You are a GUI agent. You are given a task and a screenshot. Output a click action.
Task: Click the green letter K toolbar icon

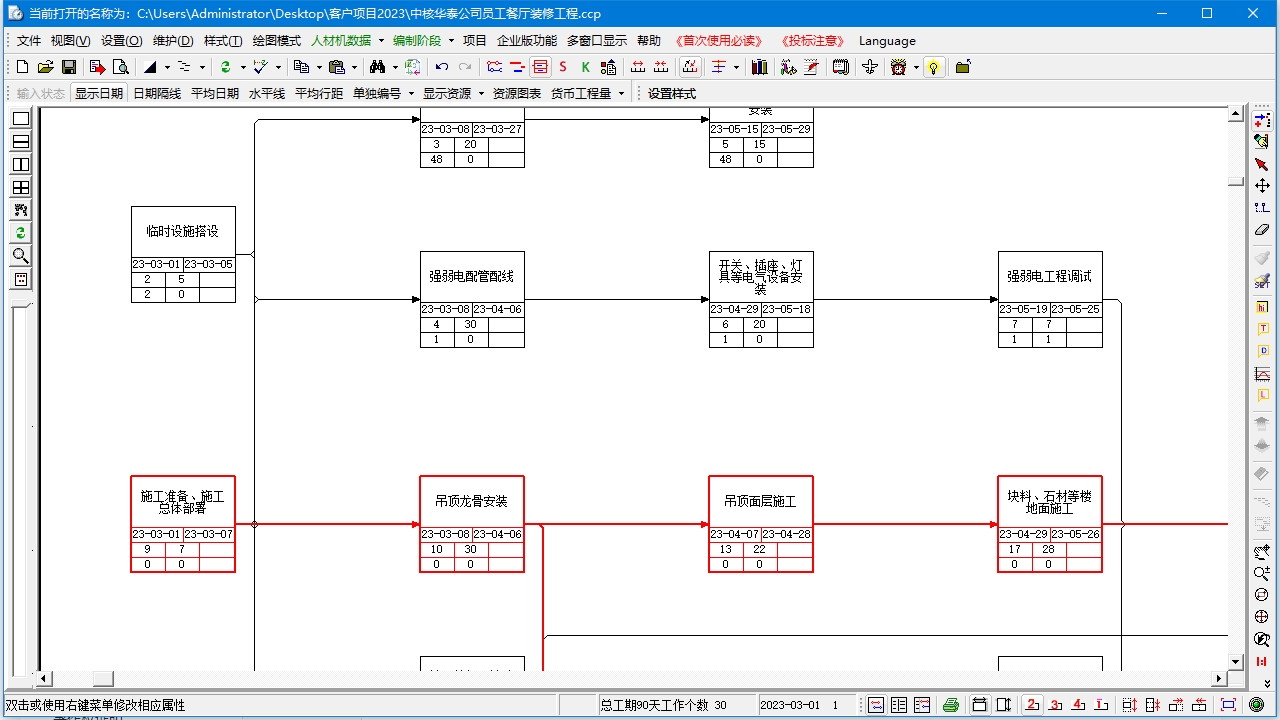[586, 67]
